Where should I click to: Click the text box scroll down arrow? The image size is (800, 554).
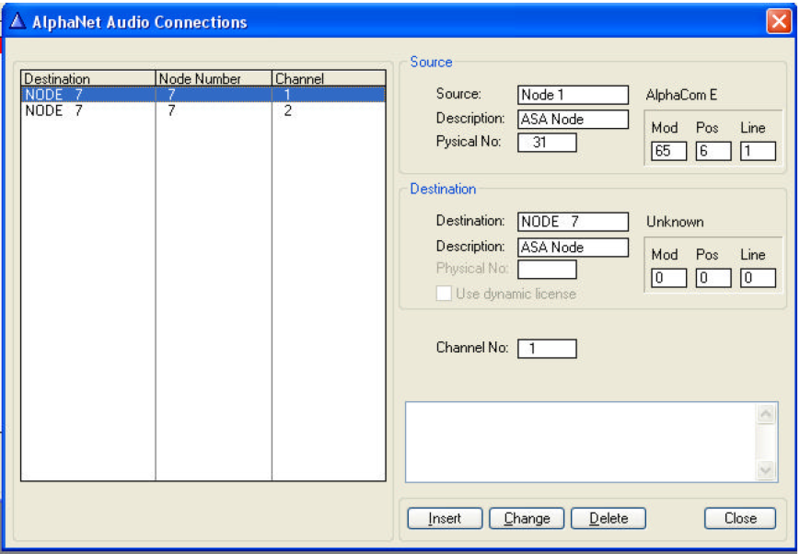[x=765, y=469]
